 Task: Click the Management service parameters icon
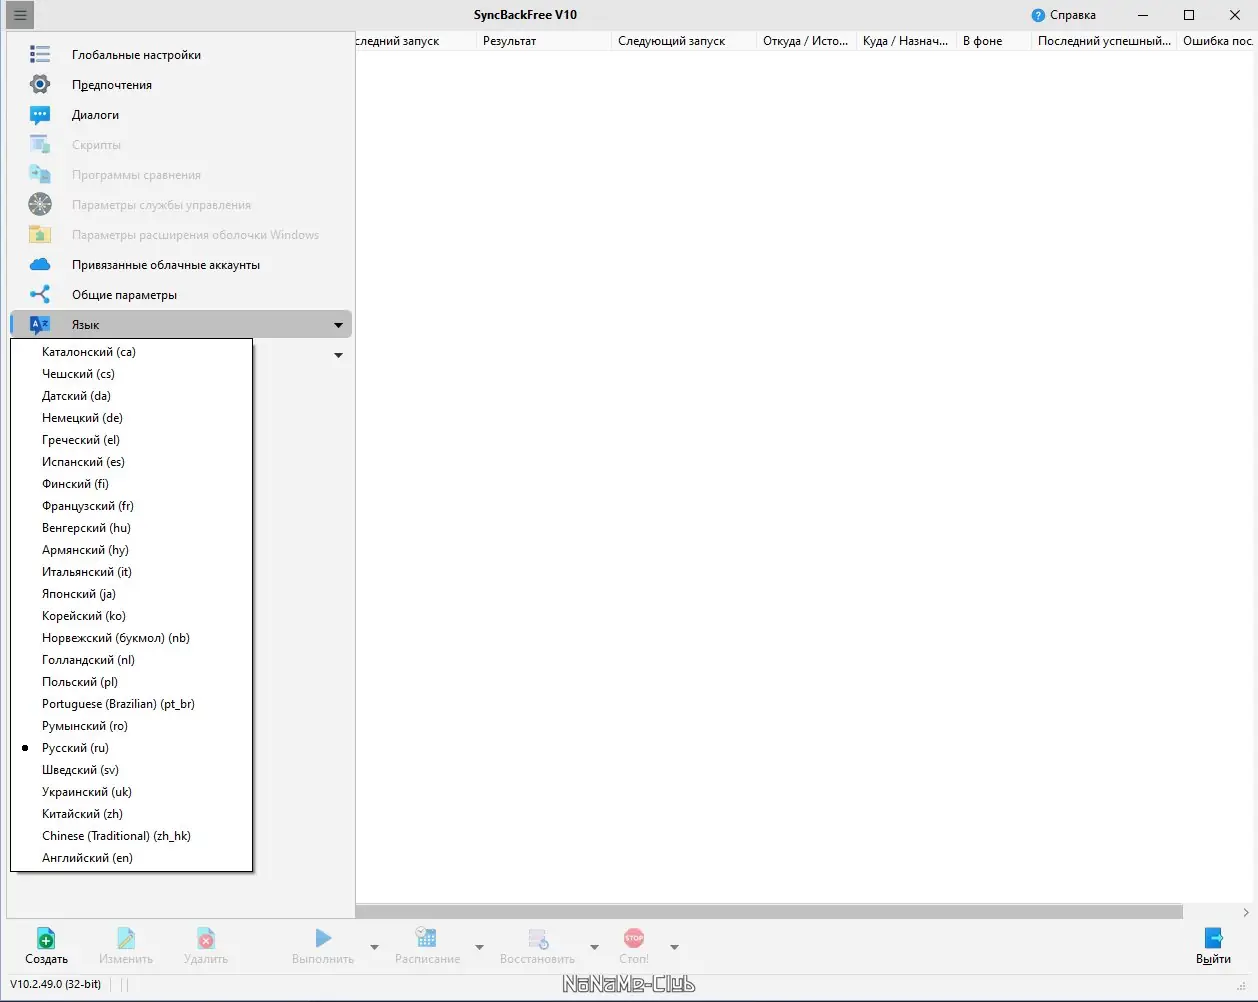coord(40,204)
